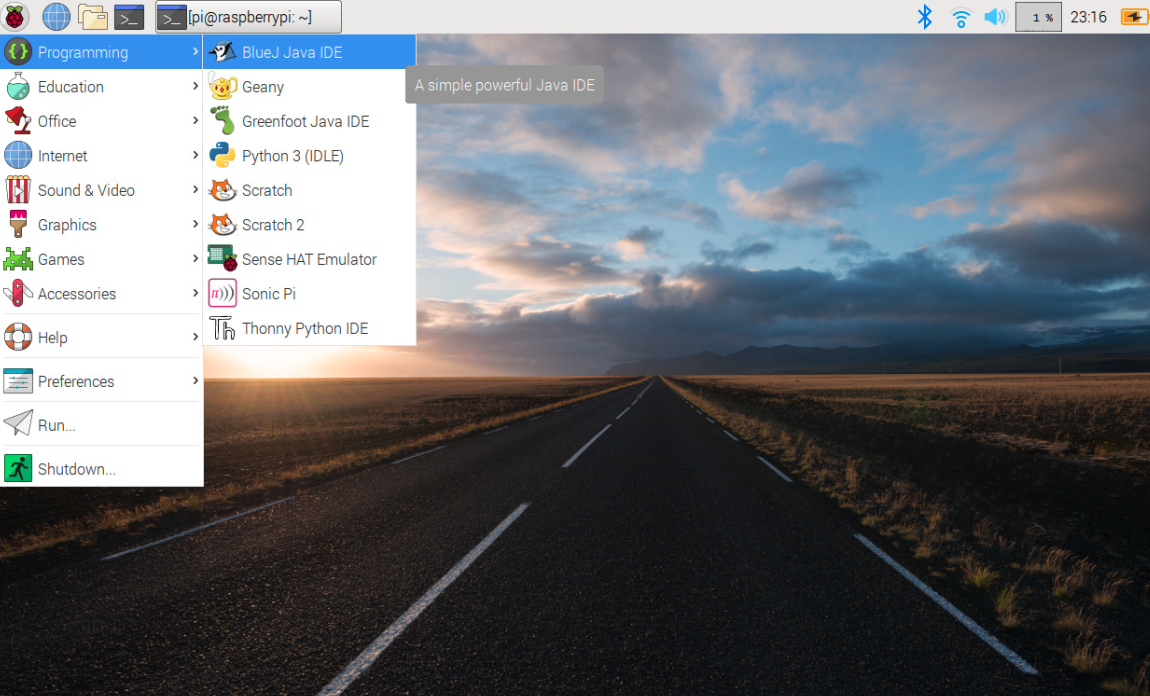The height and width of the screenshot is (696, 1150).
Task: Open the Accessories menu category
Action: (102, 293)
